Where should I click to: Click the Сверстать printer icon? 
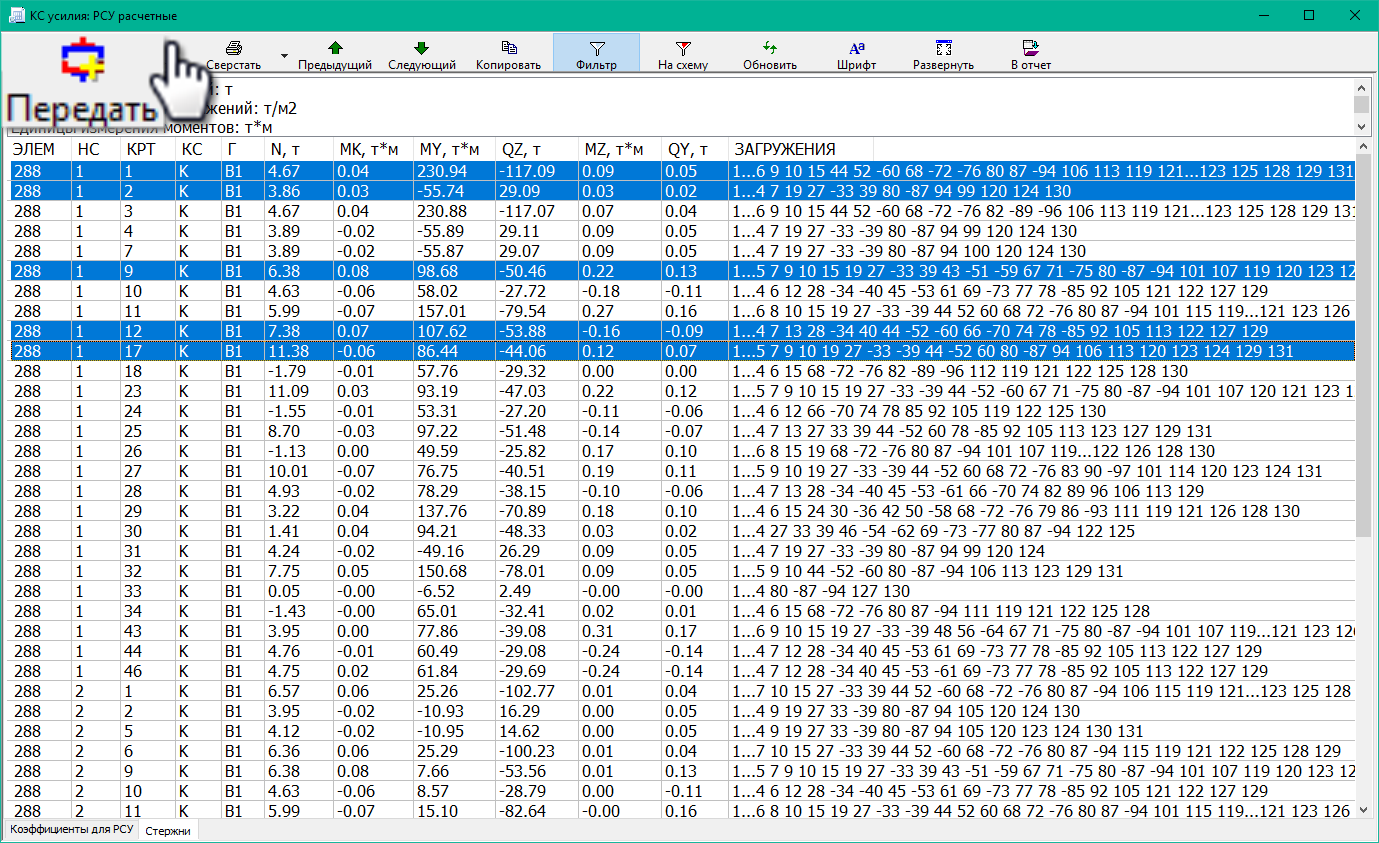[x=234, y=48]
